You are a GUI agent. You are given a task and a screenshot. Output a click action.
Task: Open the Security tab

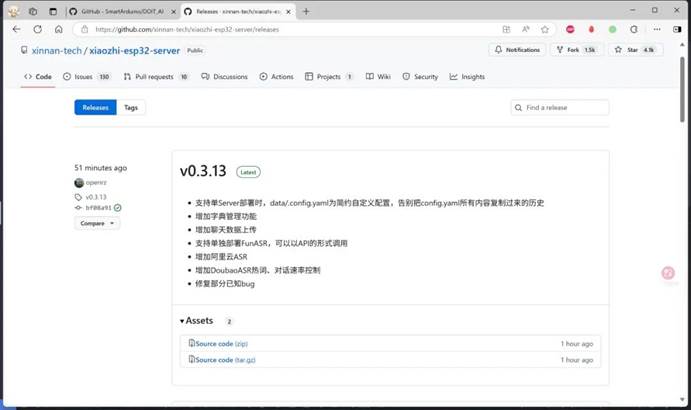[420, 77]
